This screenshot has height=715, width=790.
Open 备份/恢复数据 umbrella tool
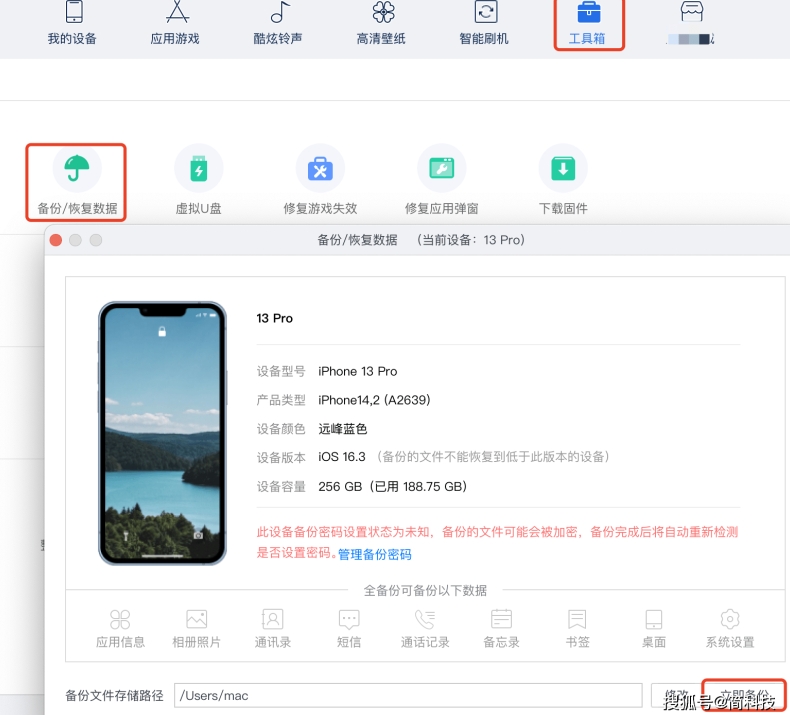[77, 182]
